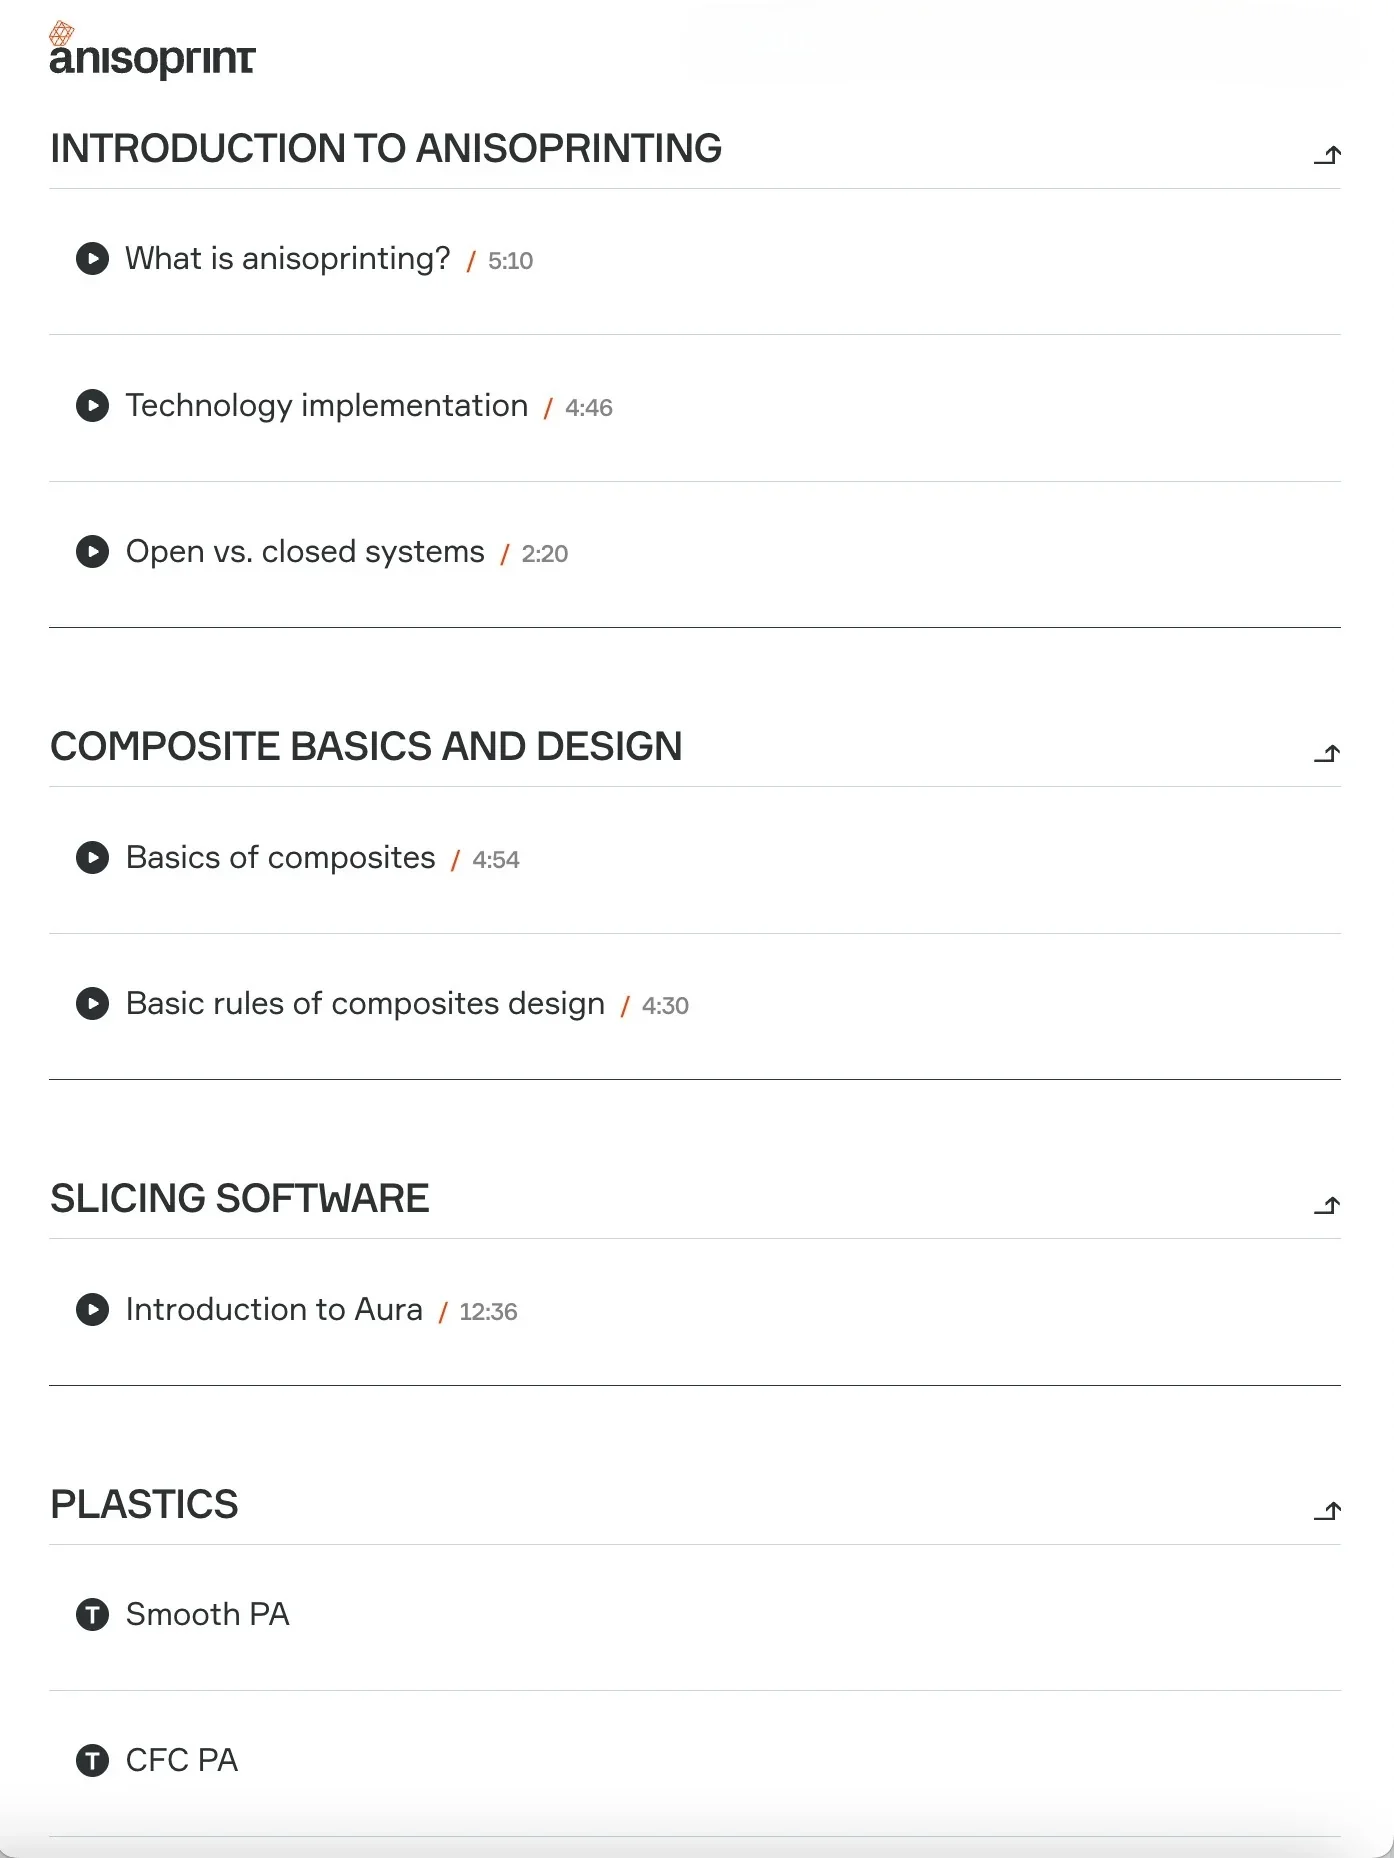
Task: Click the play icon for "Introduction to Aura"
Action: [x=93, y=1309]
